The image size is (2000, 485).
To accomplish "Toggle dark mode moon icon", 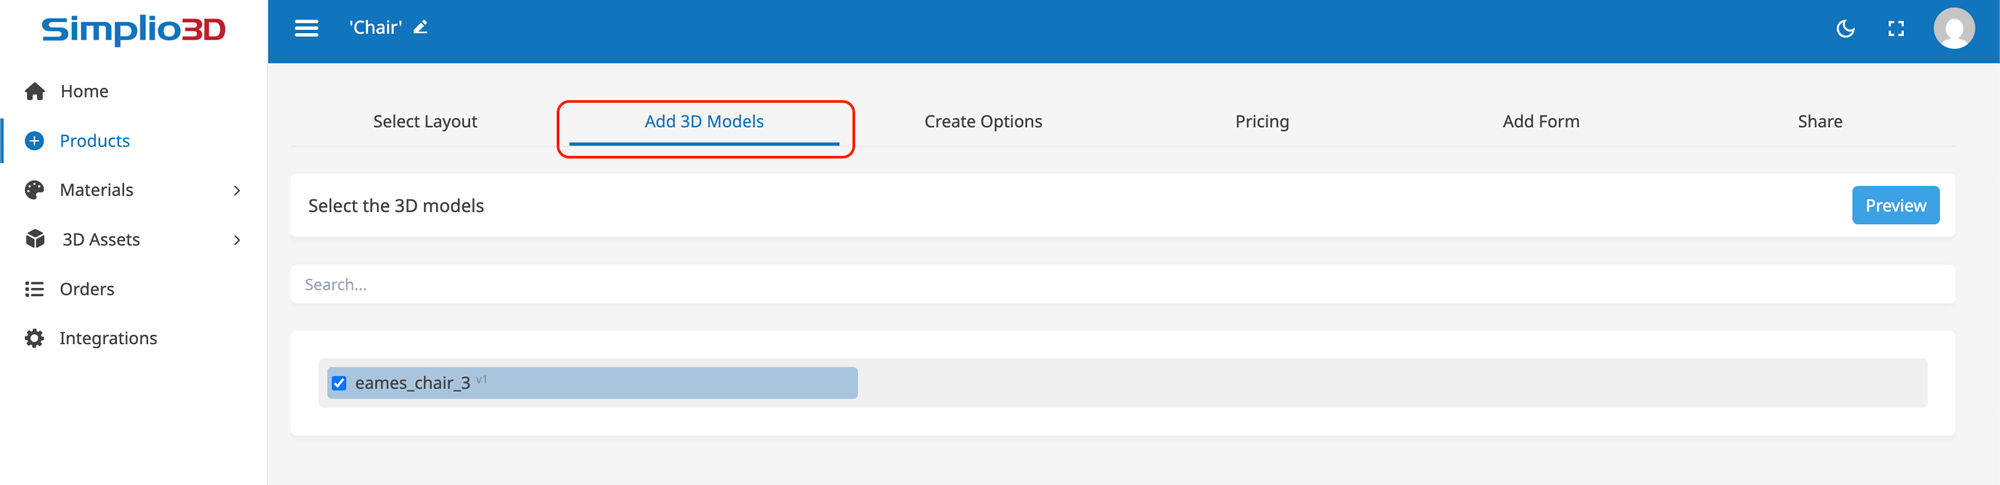I will click(x=1845, y=29).
